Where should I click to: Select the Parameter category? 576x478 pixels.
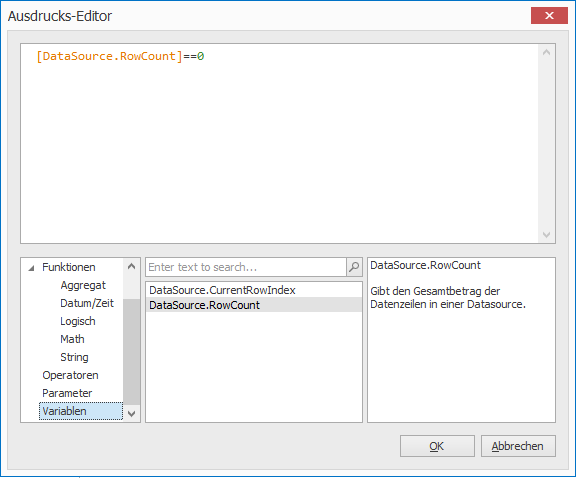[x=67, y=393]
